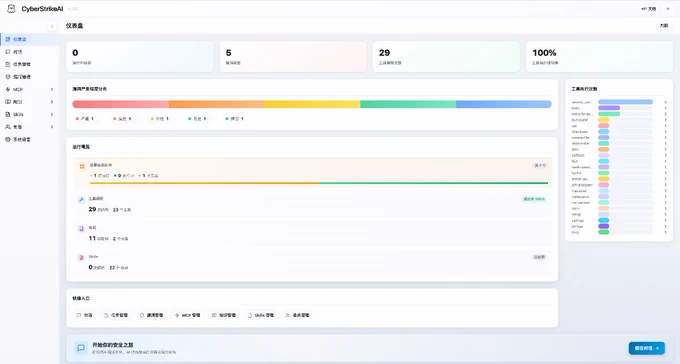Click the '11' knowledge items row
Image resolution: width=680 pixels, height=364 pixels.
(x=313, y=233)
